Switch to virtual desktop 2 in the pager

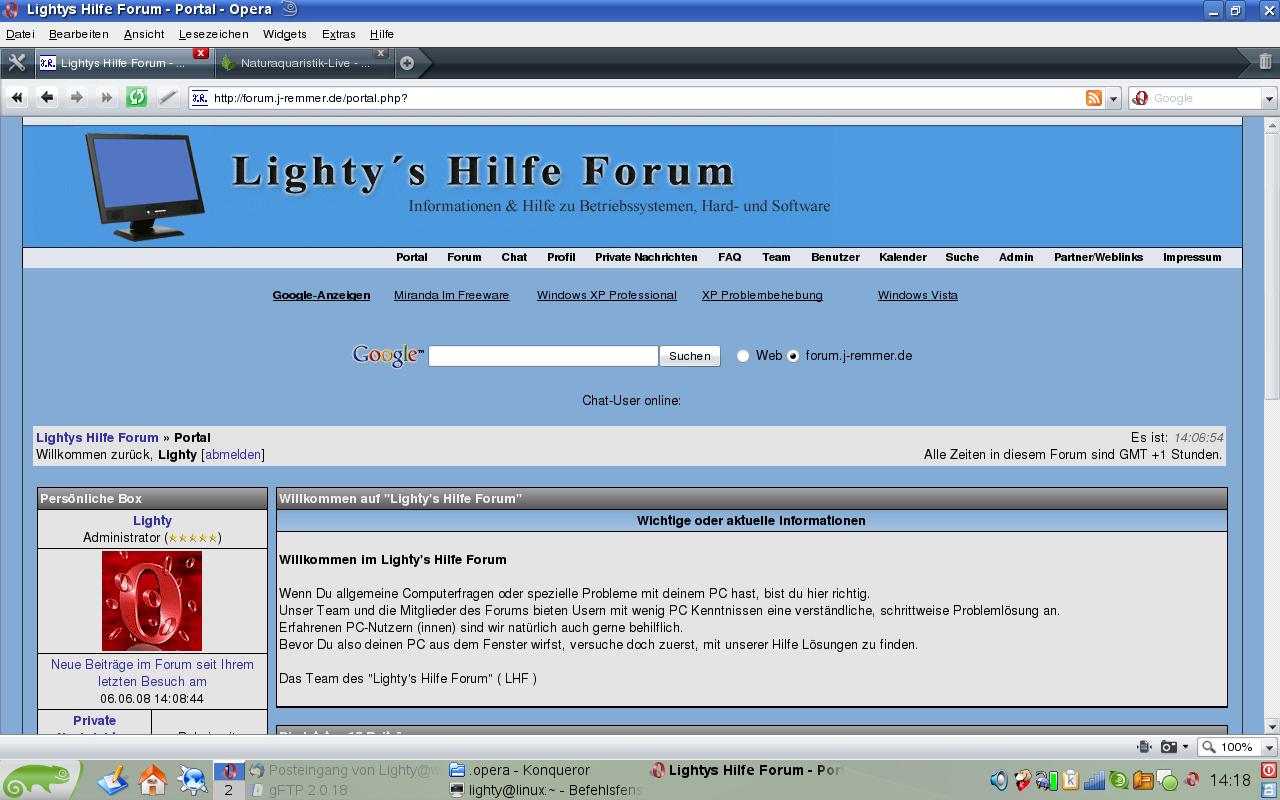point(228,790)
